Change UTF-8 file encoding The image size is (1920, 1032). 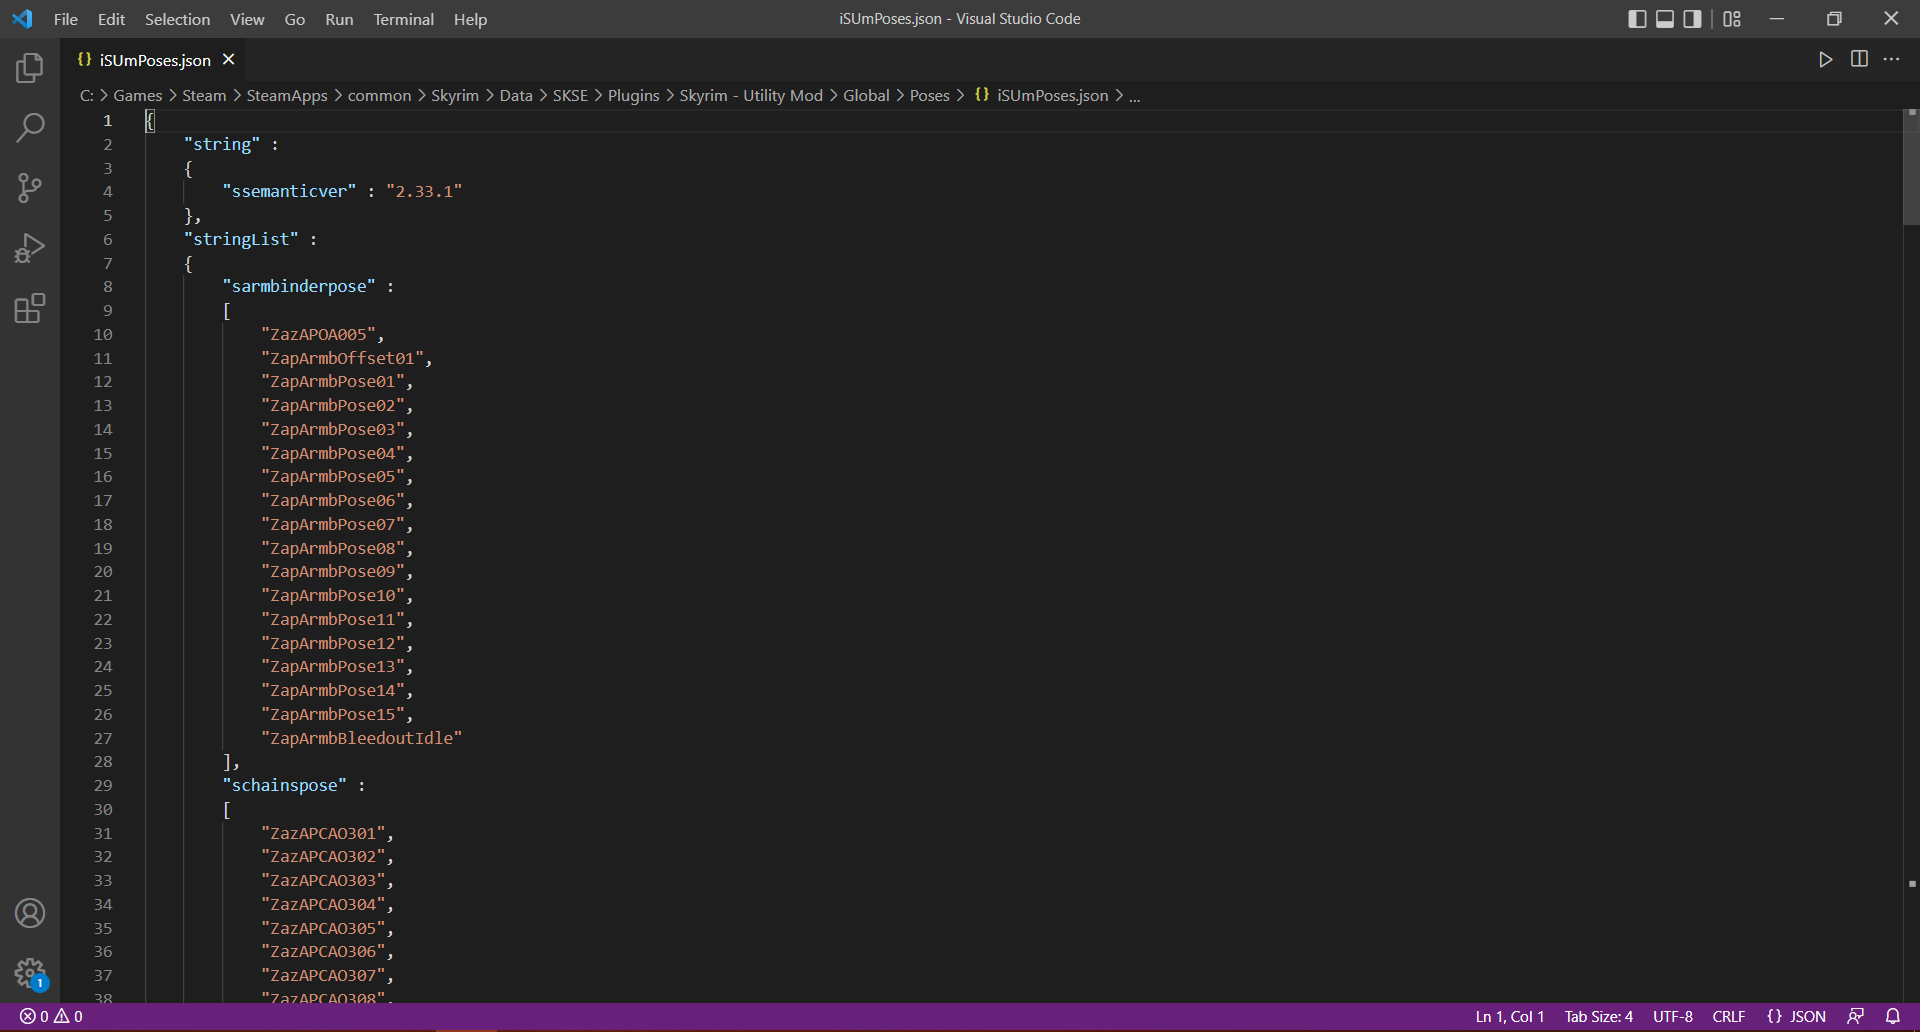coord(1673,1016)
